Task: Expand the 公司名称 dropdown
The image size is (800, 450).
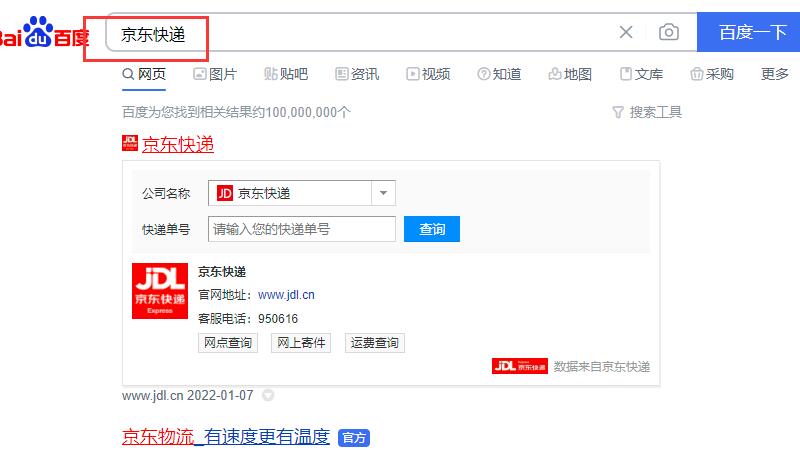Action: 384,193
